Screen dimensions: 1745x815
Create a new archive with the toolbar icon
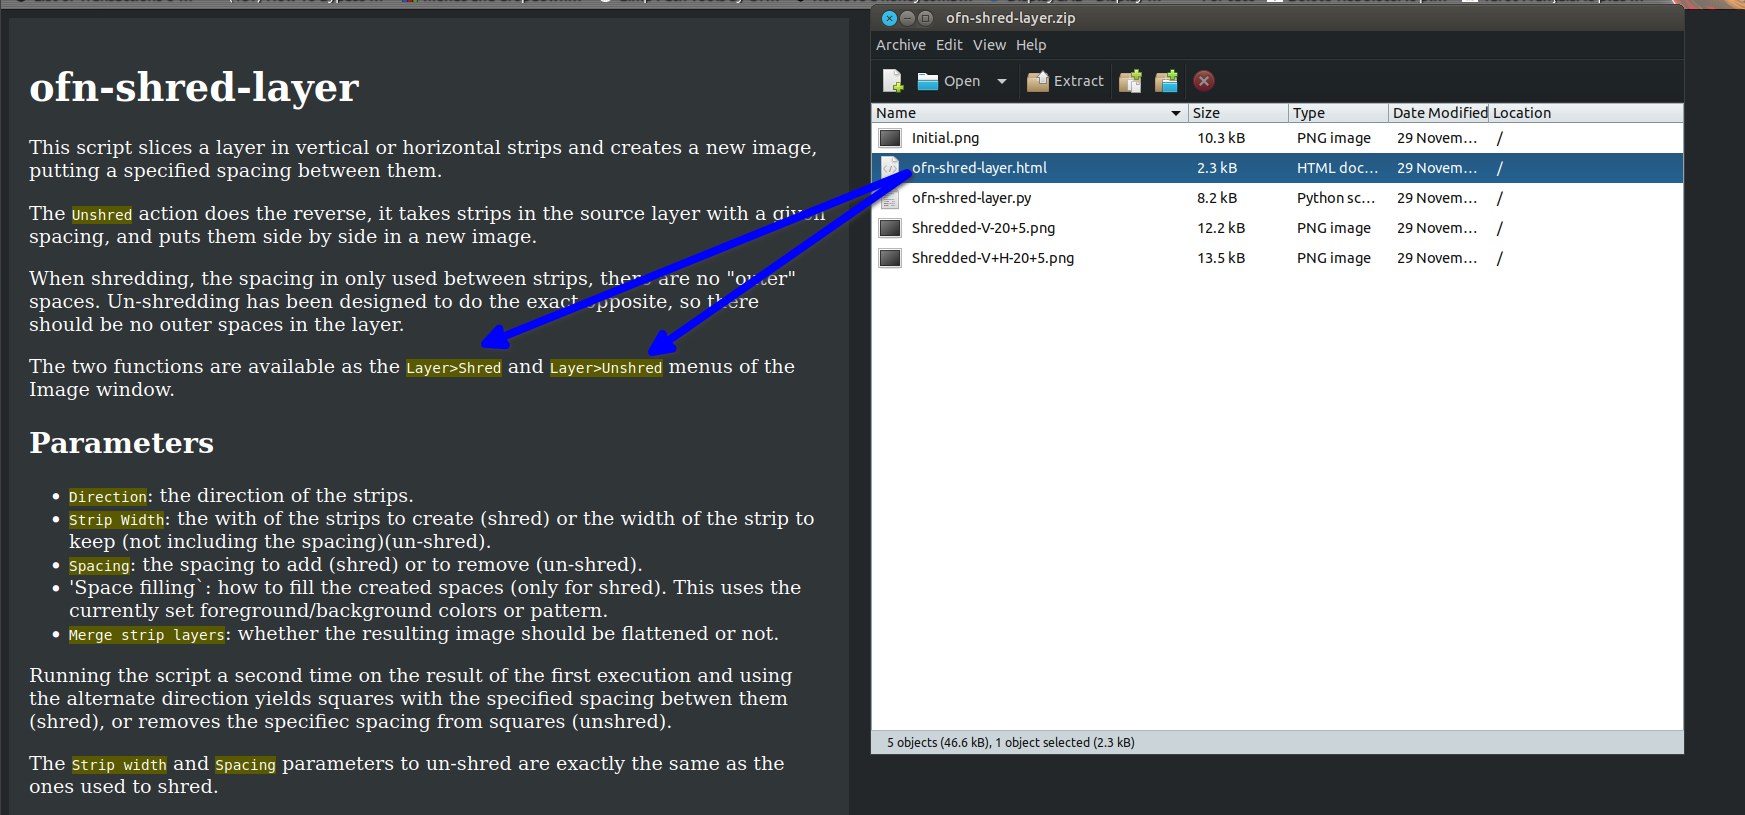tap(893, 81)
